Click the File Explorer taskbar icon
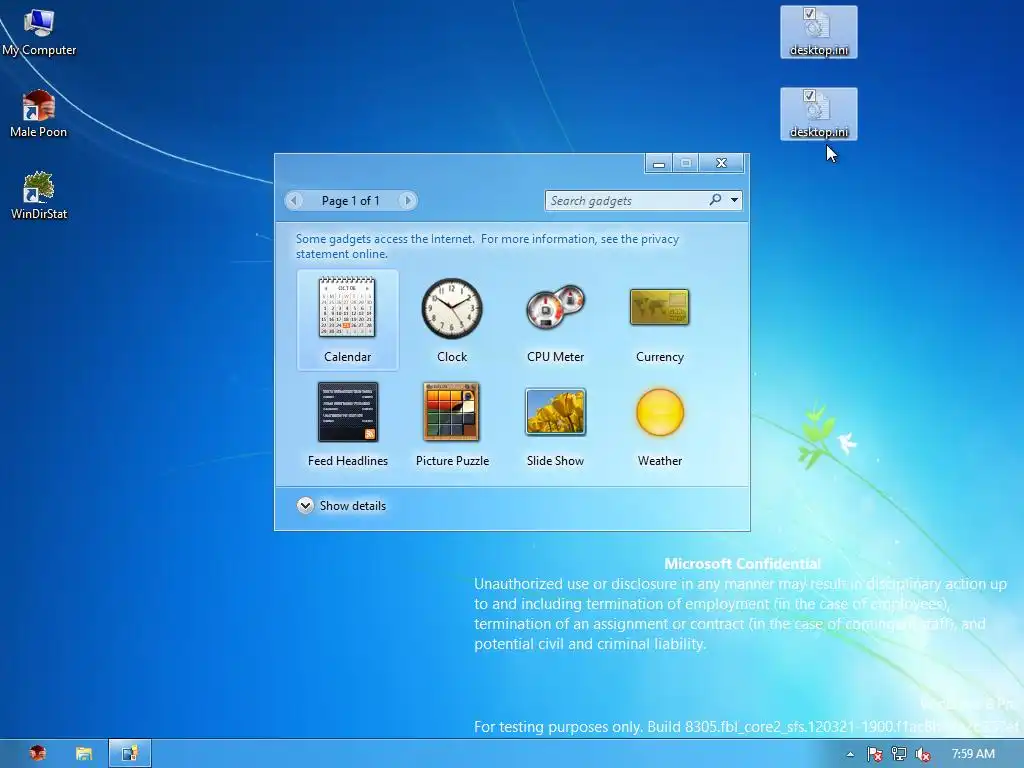Image resolution: width=1024 pixels, height=768 pixels. (x=84, y=754)
